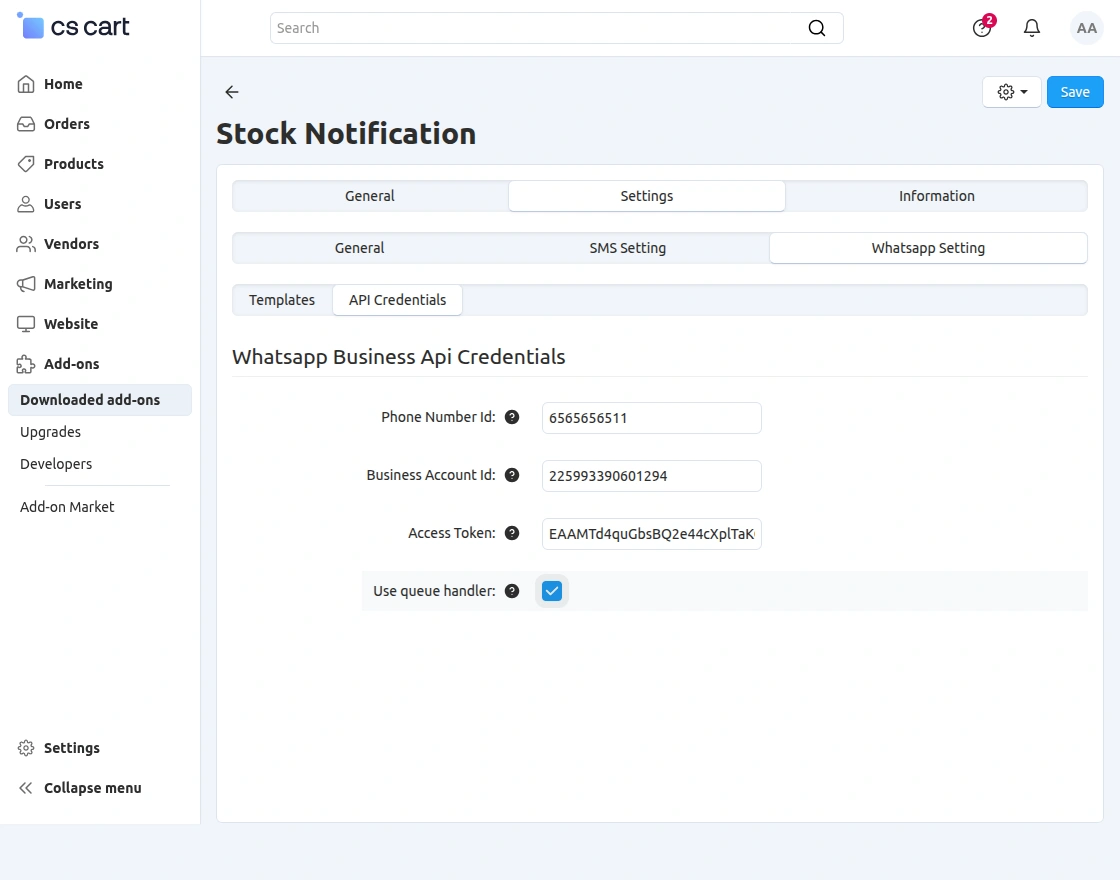Click the CS-Cart logo

pyautogui.click(x=72, y=27)
